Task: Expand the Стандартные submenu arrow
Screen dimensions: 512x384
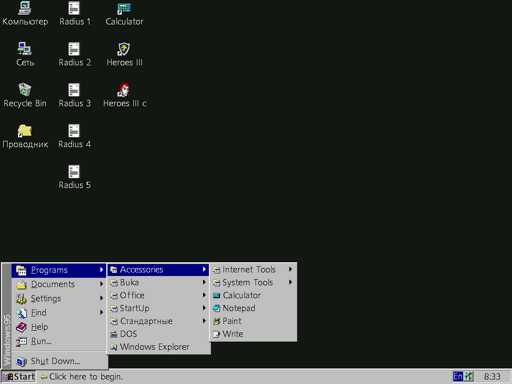Action: click(204, 321)
